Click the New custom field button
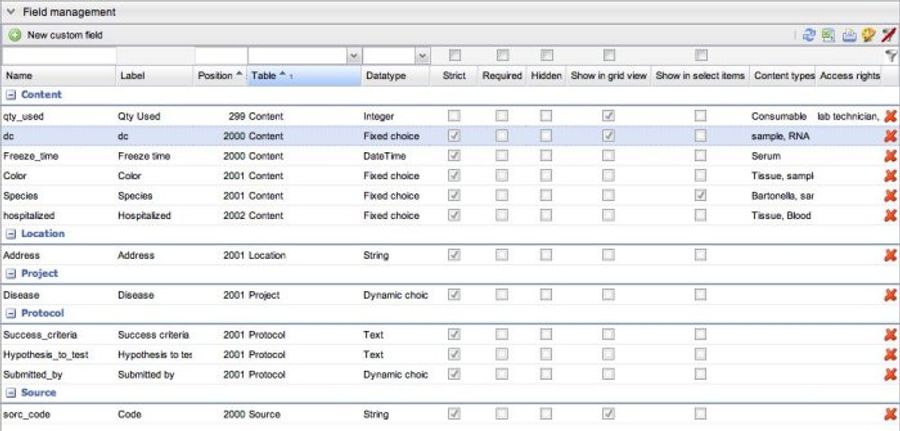The height and width of the screenshot is (431, 900). coord(63,35)
